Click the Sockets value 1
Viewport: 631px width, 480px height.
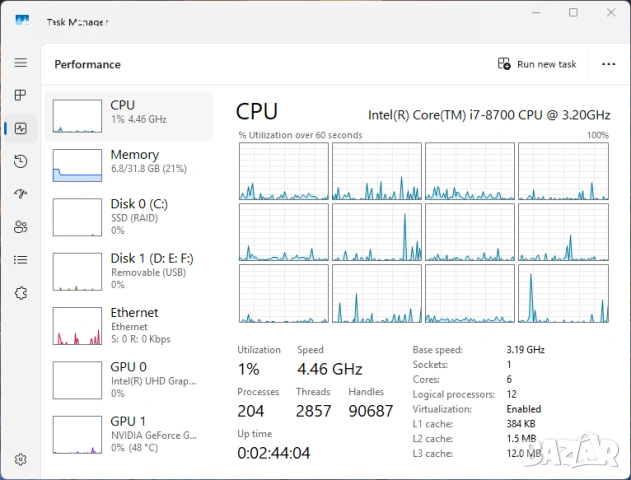tap(509, 364)
